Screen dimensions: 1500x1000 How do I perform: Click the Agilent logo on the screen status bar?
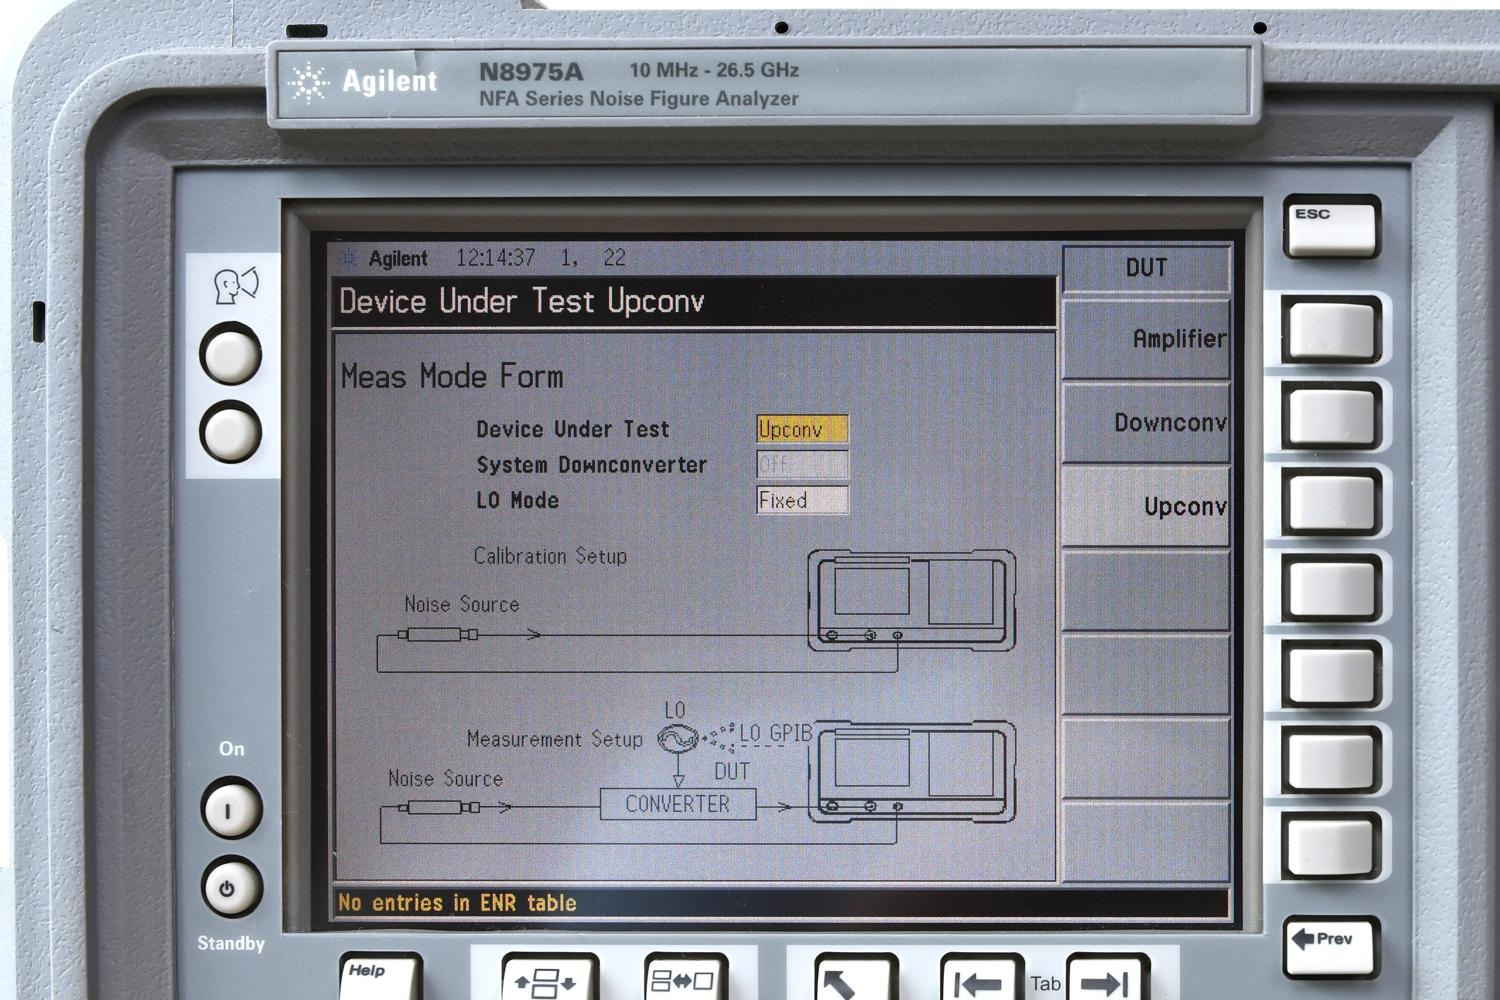[385, 259]
